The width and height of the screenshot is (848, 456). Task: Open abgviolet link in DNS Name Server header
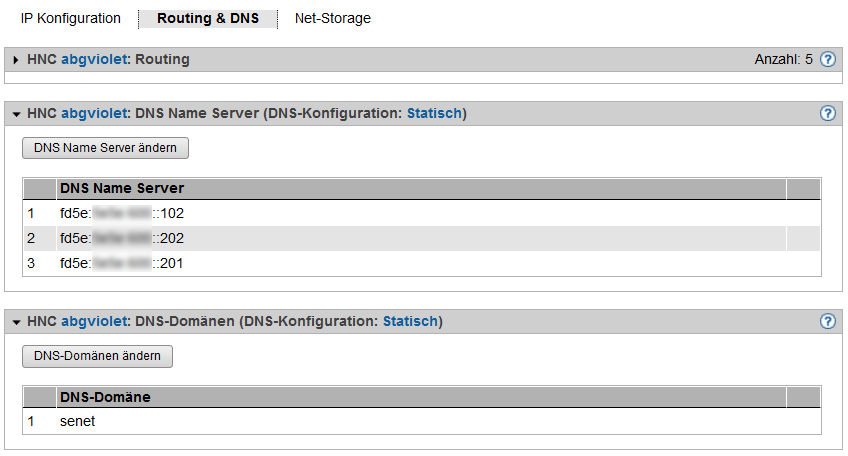[x=95, y=114]
